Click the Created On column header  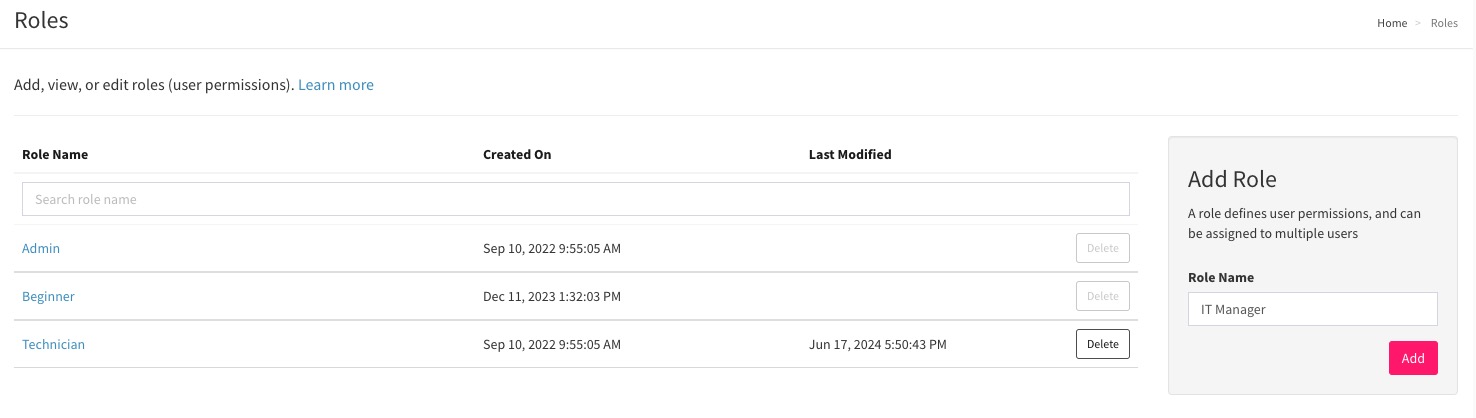[517, 155]
